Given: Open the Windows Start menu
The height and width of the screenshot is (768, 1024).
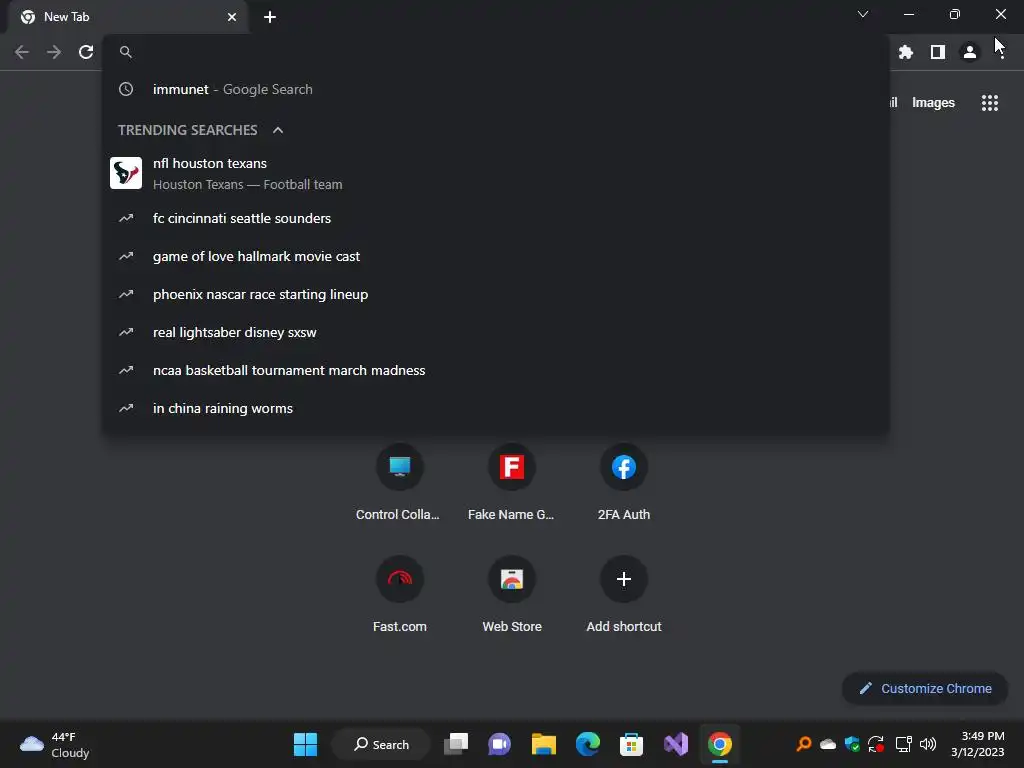Looking at the screenshot, I should tap(305, 744).
